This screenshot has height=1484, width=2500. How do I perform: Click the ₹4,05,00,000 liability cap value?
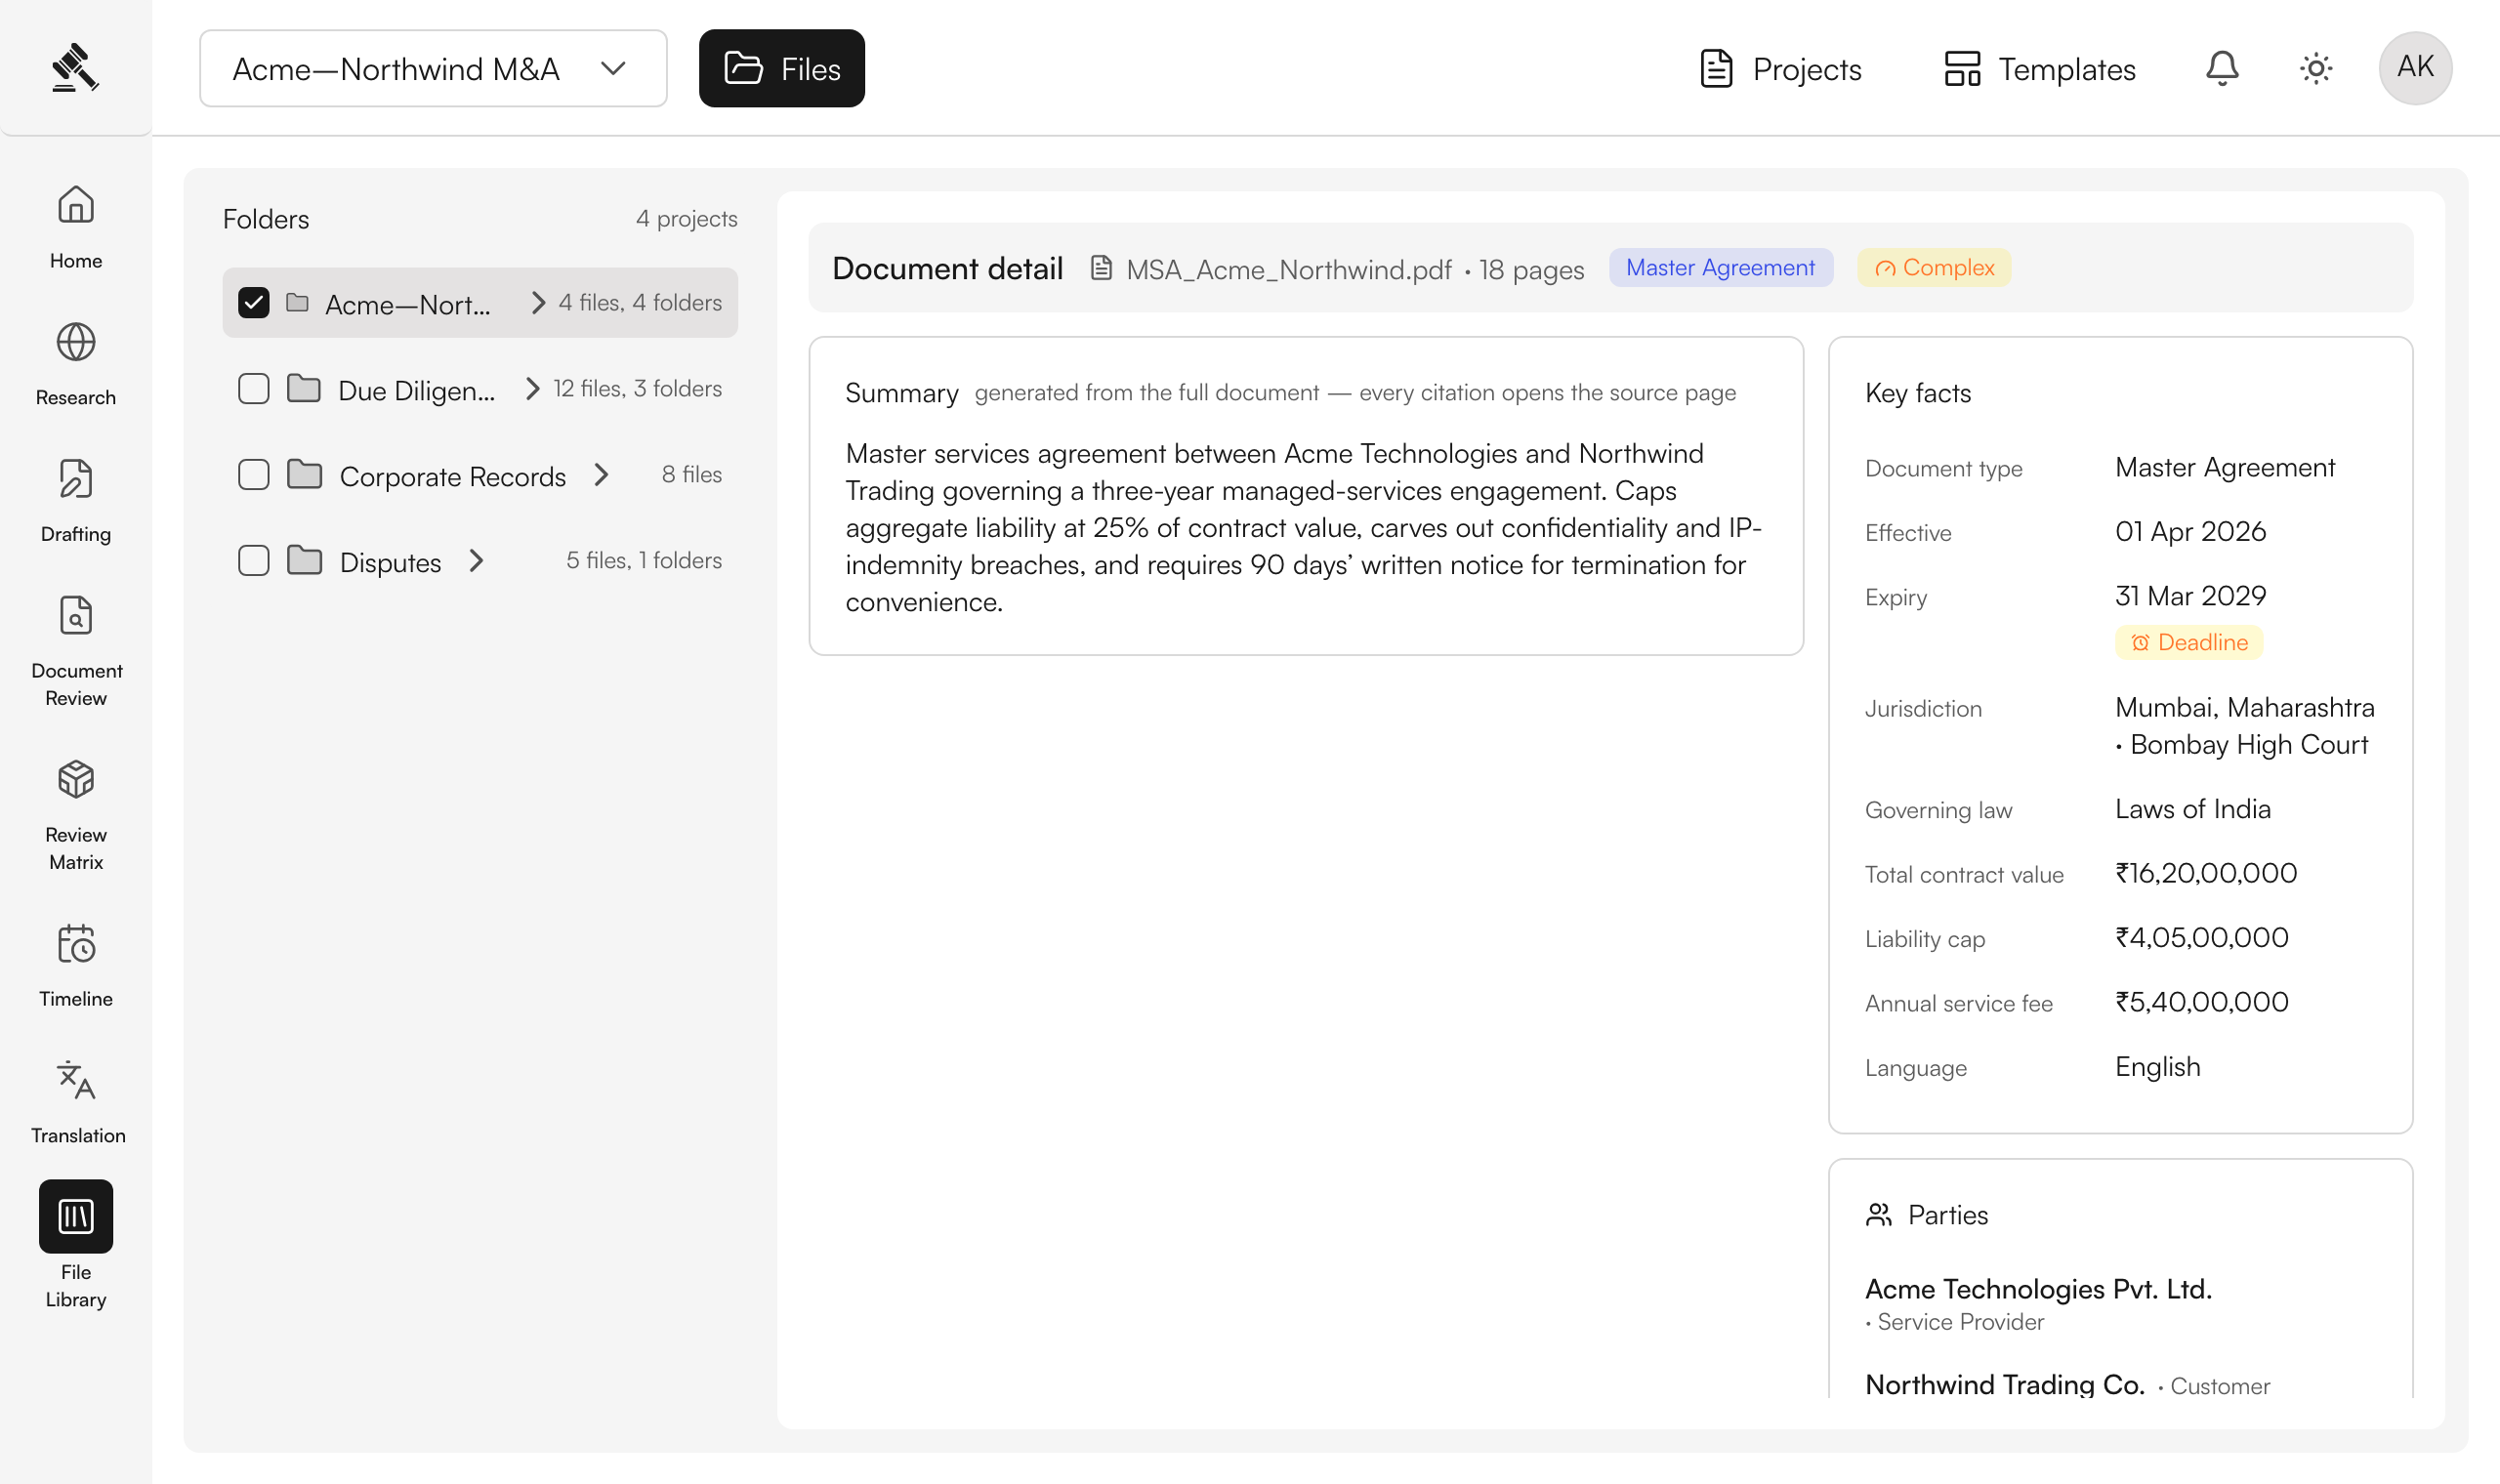[x=2201, y=937]
